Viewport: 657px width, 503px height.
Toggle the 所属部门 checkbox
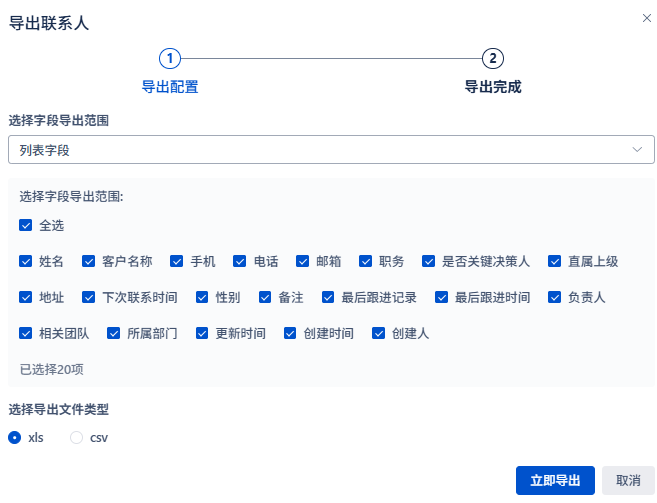(x=114, y=333)
